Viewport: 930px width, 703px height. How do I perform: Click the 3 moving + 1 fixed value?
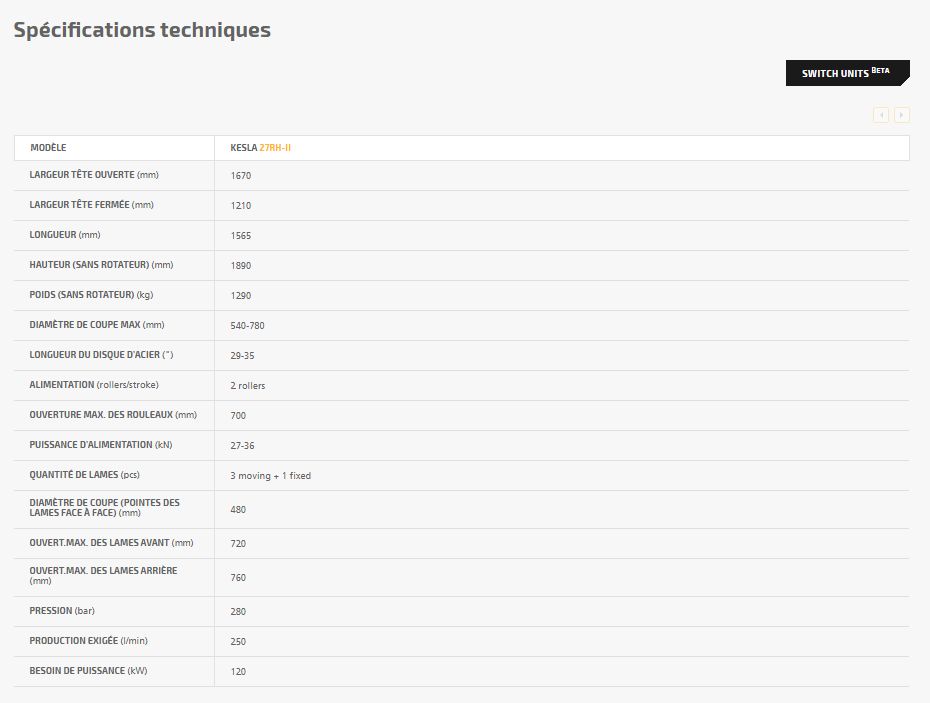coord(270,476)
